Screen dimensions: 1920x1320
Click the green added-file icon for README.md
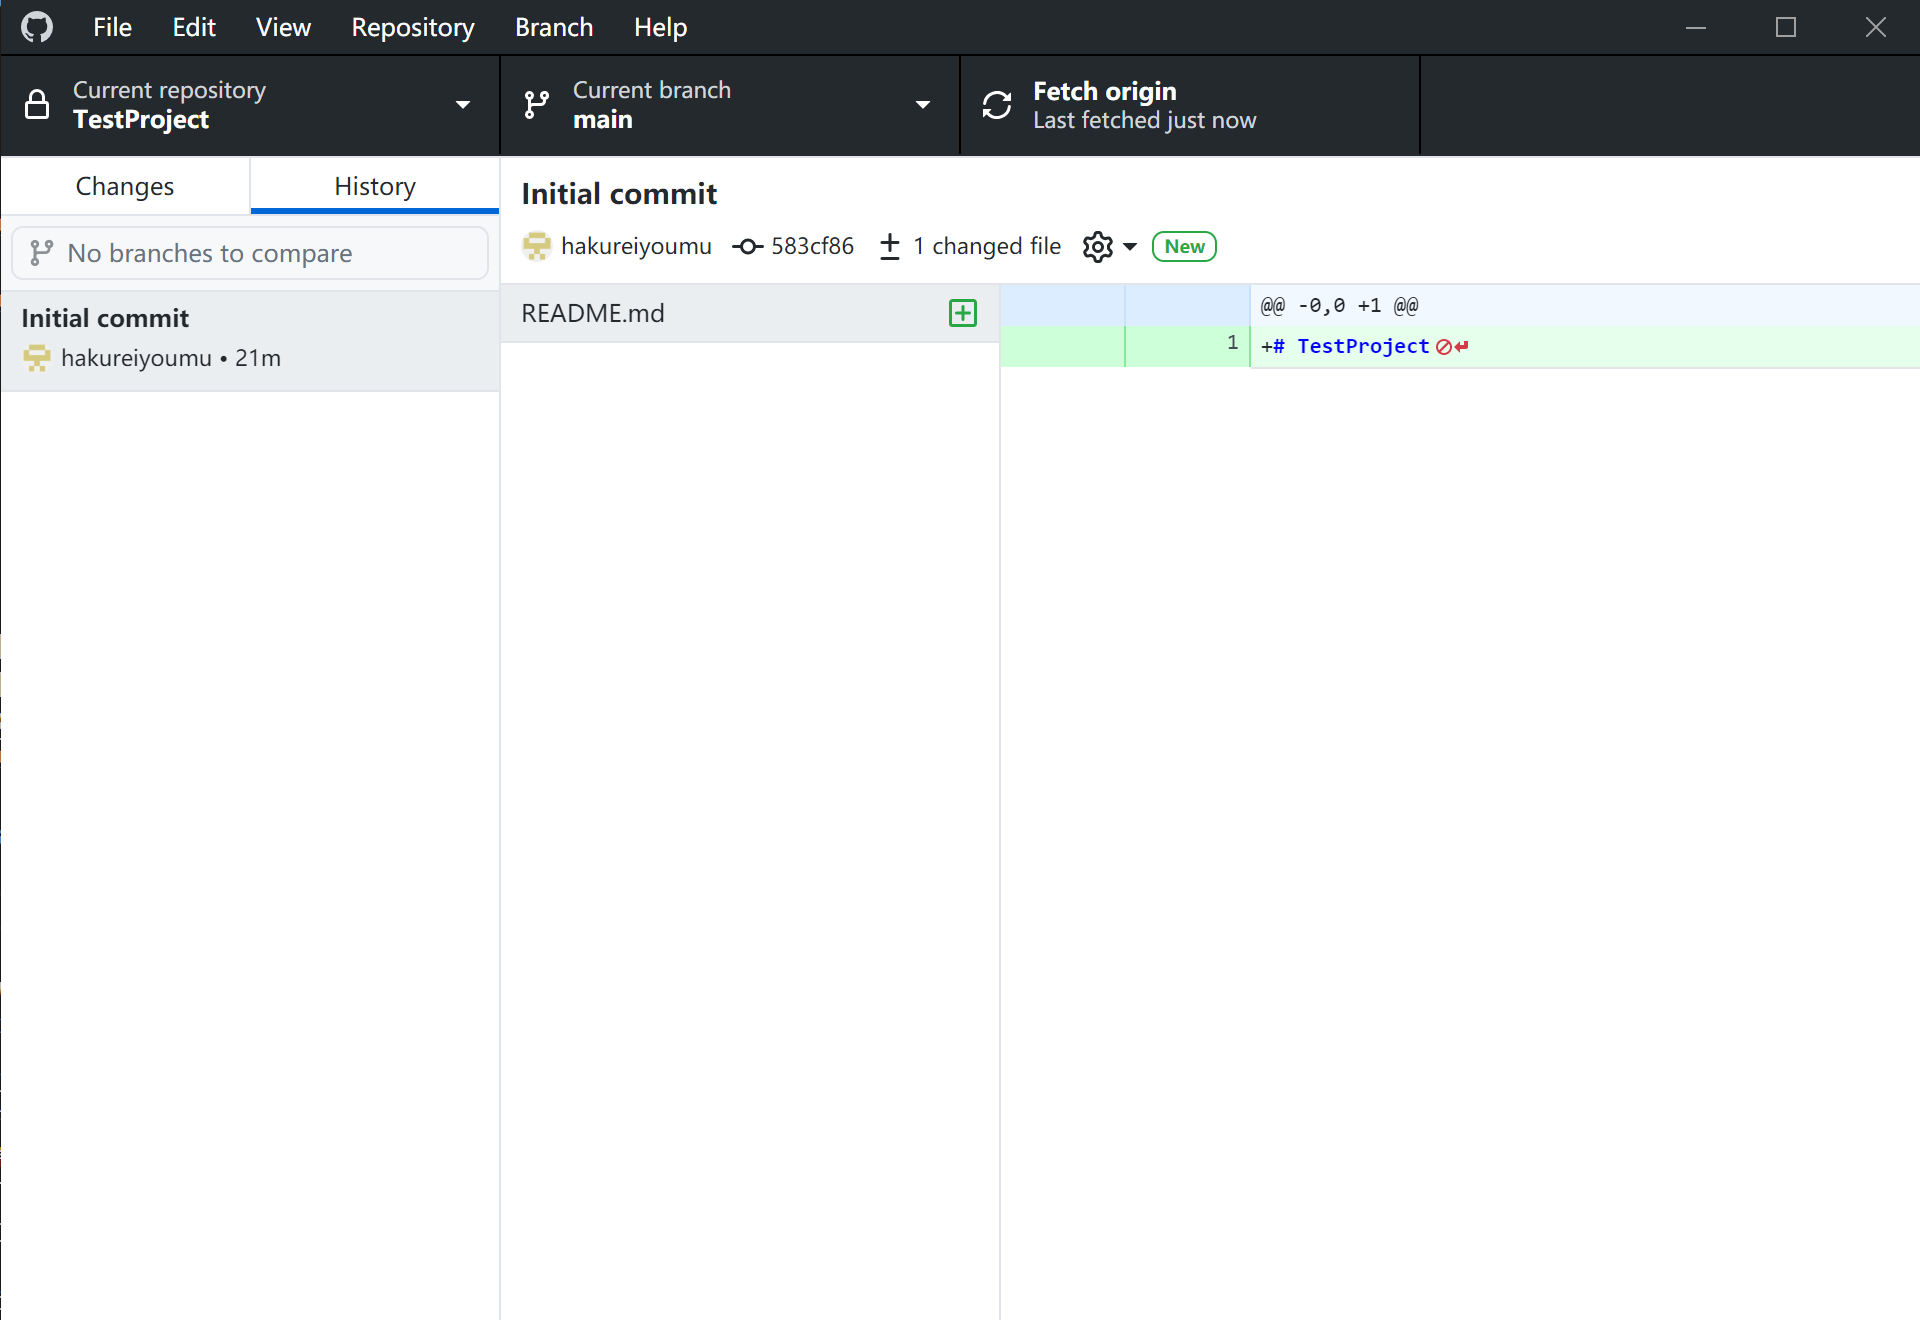pos(962,313)
